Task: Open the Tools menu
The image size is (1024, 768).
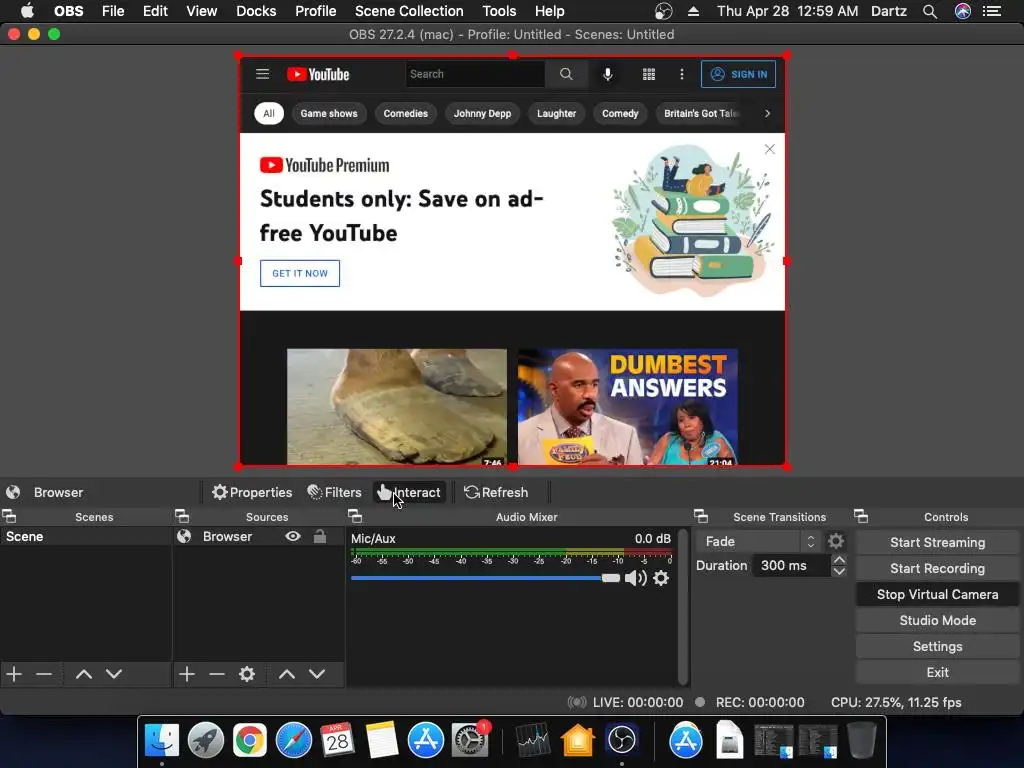Action: point(499,11)
